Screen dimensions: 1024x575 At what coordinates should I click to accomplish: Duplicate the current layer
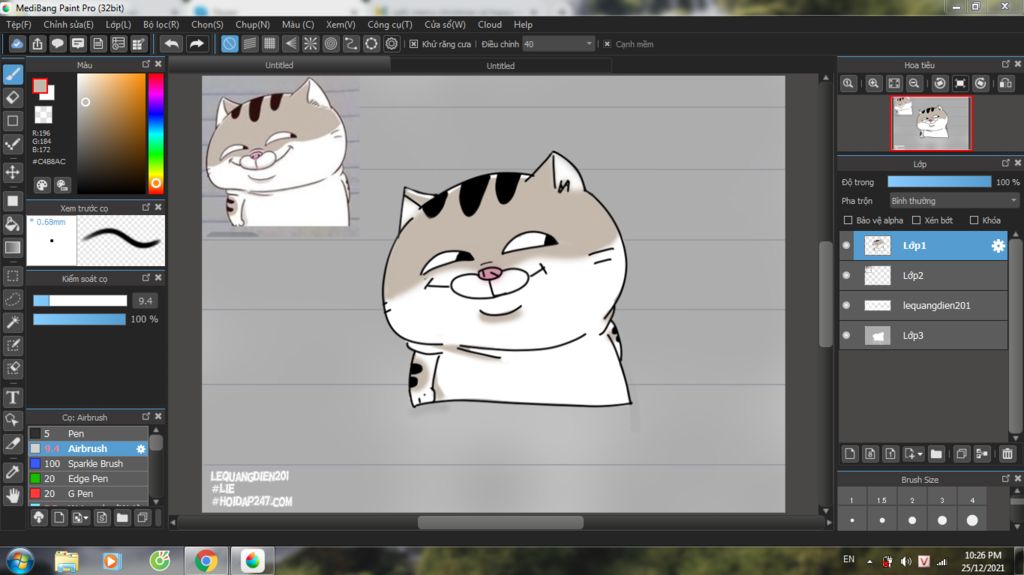tap(961, 453)
